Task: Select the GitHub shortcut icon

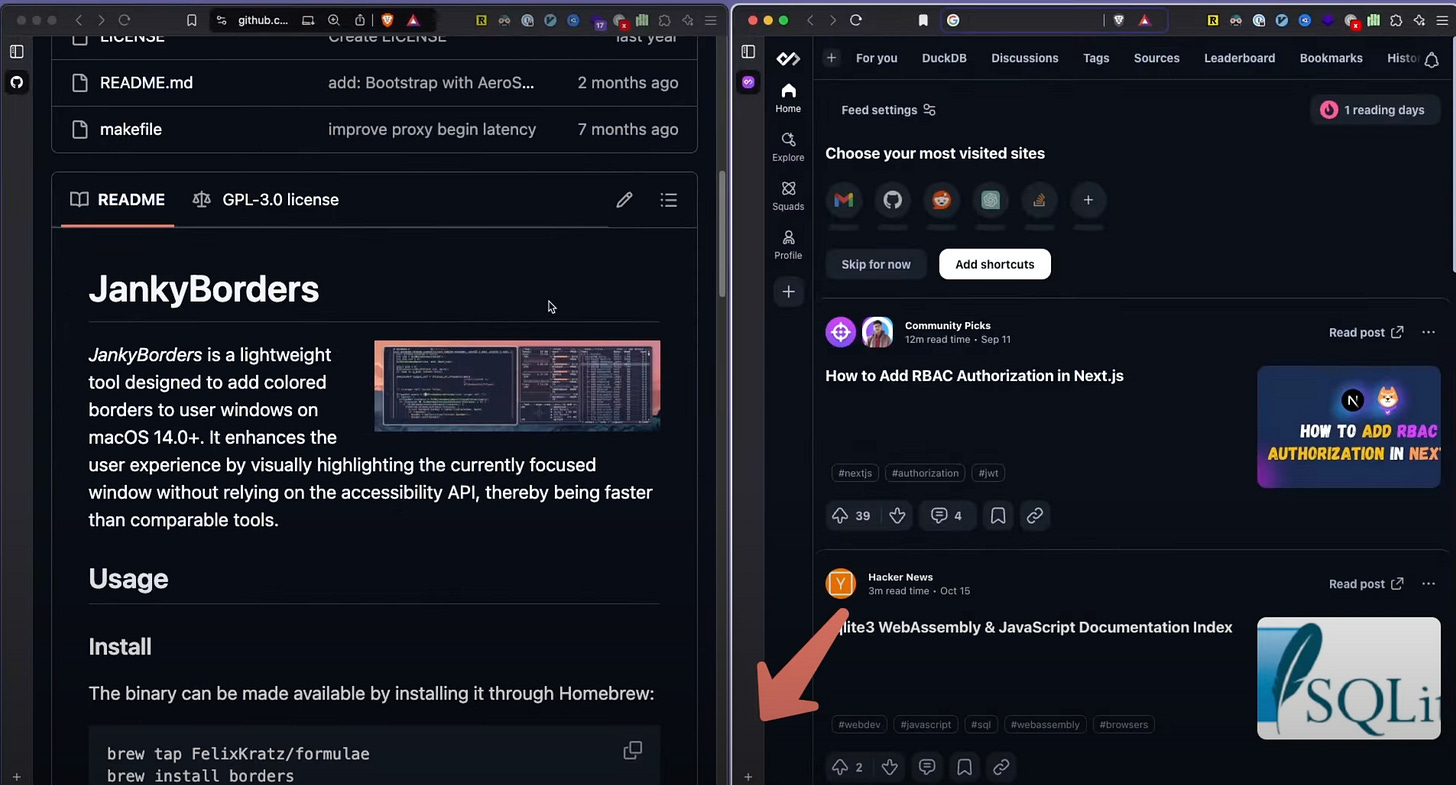Action: pyautogui.click(x=893, y=200)
